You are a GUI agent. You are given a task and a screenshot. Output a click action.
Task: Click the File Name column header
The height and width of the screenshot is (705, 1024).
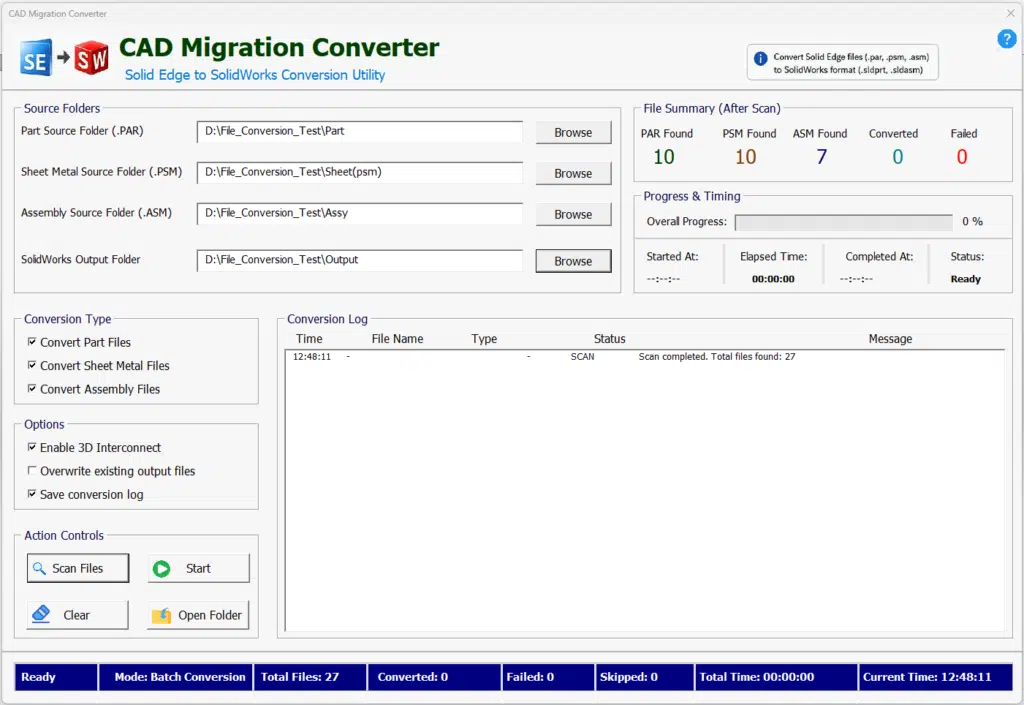(x=397, y=339)
